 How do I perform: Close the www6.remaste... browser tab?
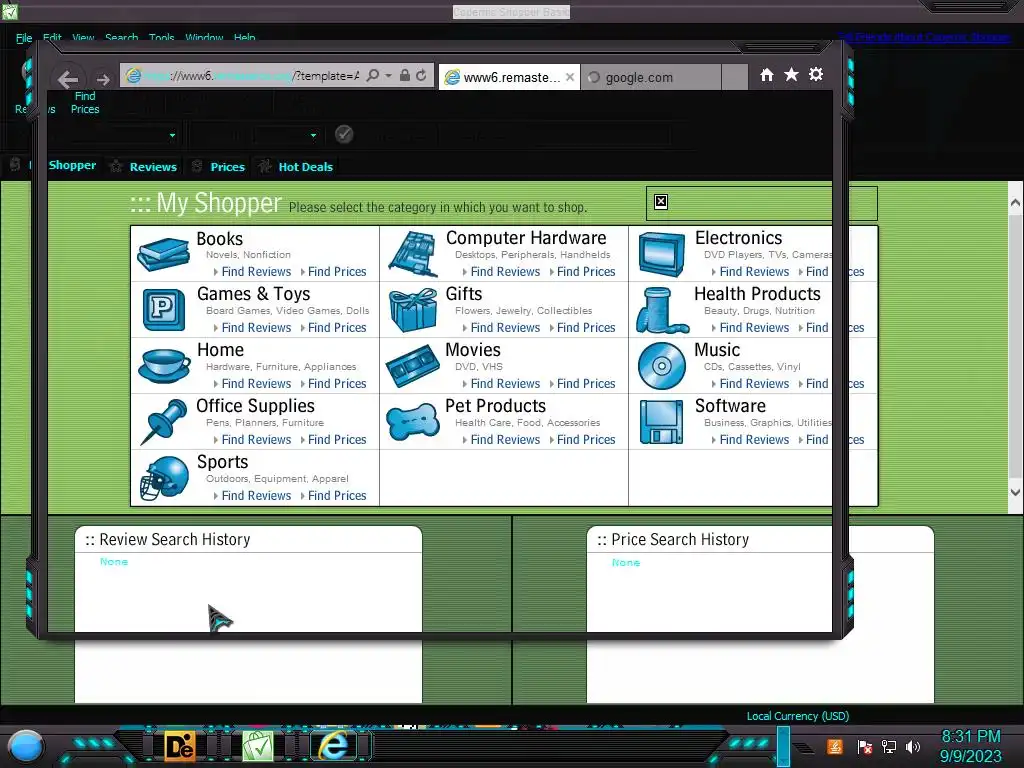click(570, 77)
